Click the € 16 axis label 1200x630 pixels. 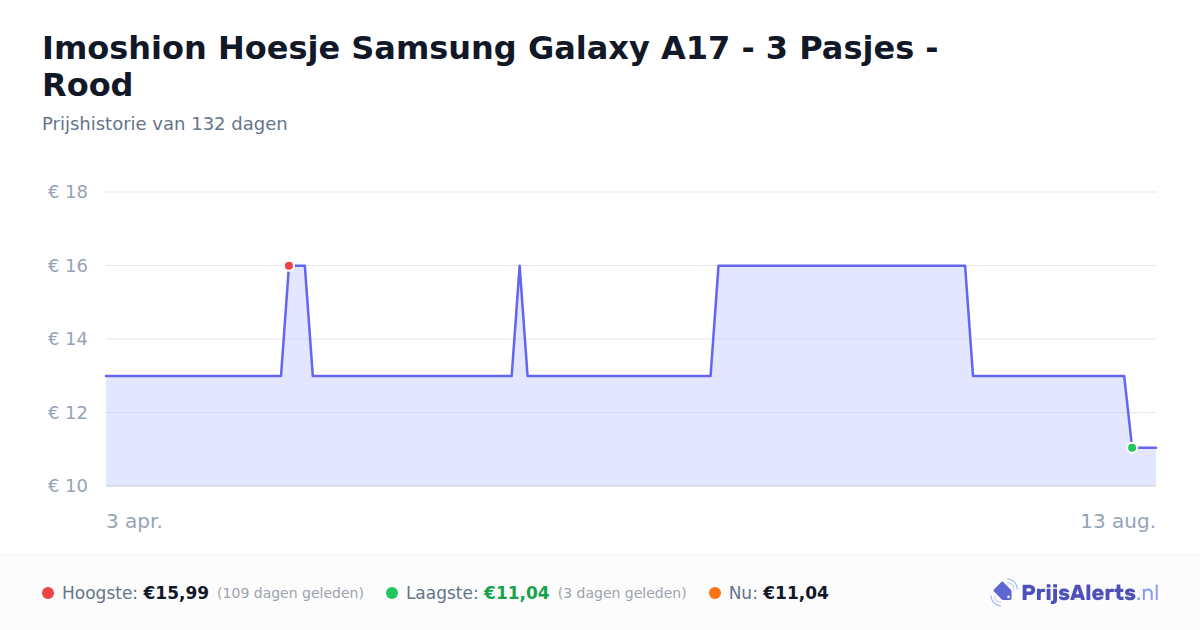coord(68,266)
